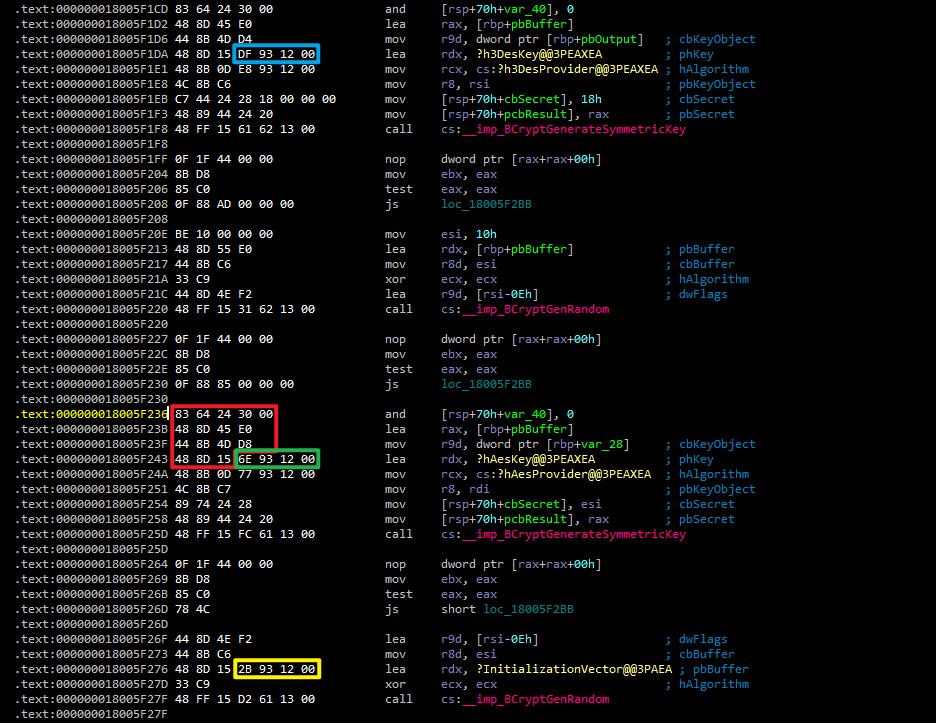Image resolution: width=936 pixels, height=723 pixels.
Task: Follow loc_18005F2BB on the 18005F208 js line
Action: click(x=486, y=204)
